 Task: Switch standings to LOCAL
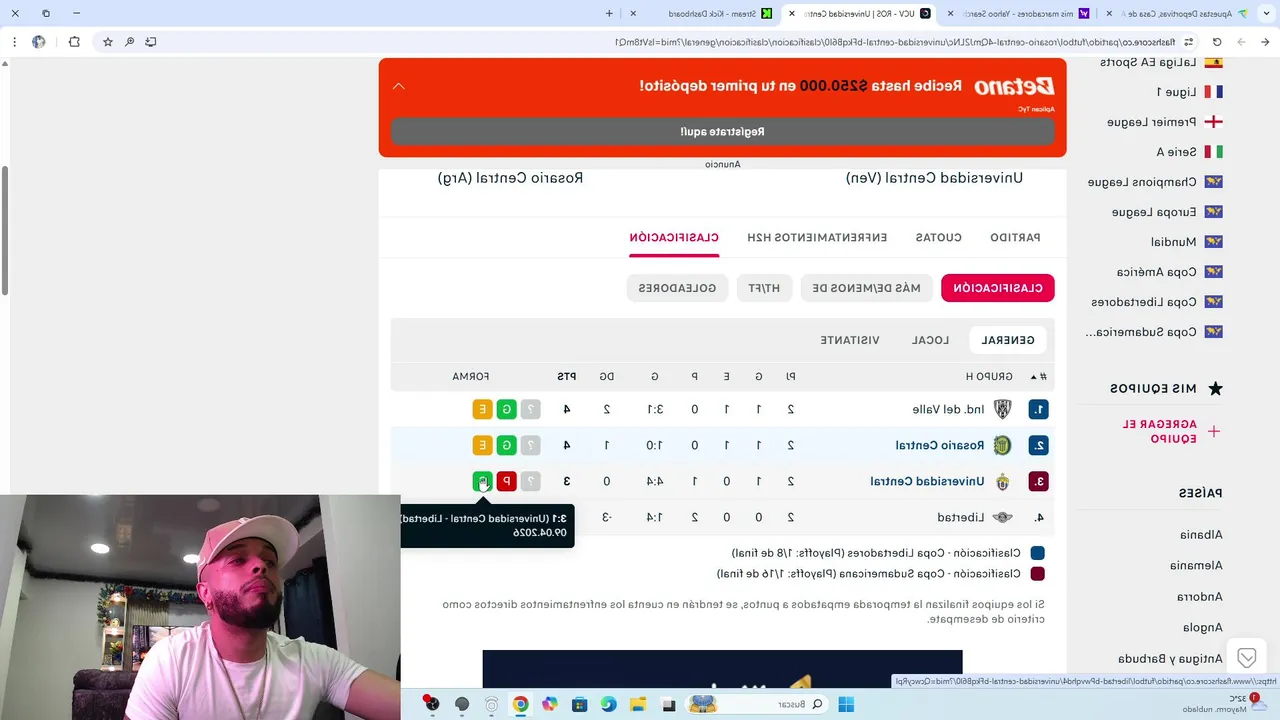930,340
